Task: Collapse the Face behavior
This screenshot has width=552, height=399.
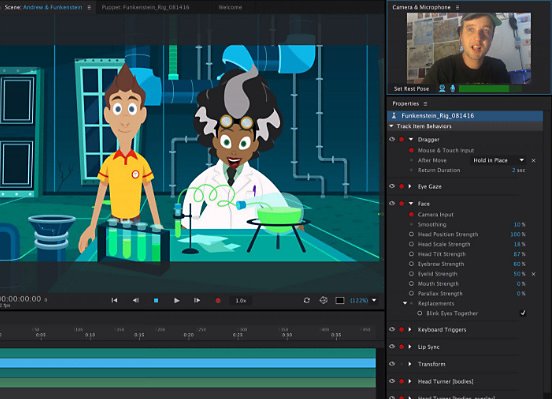Action: pyautogui.click(x=411, y=204)
